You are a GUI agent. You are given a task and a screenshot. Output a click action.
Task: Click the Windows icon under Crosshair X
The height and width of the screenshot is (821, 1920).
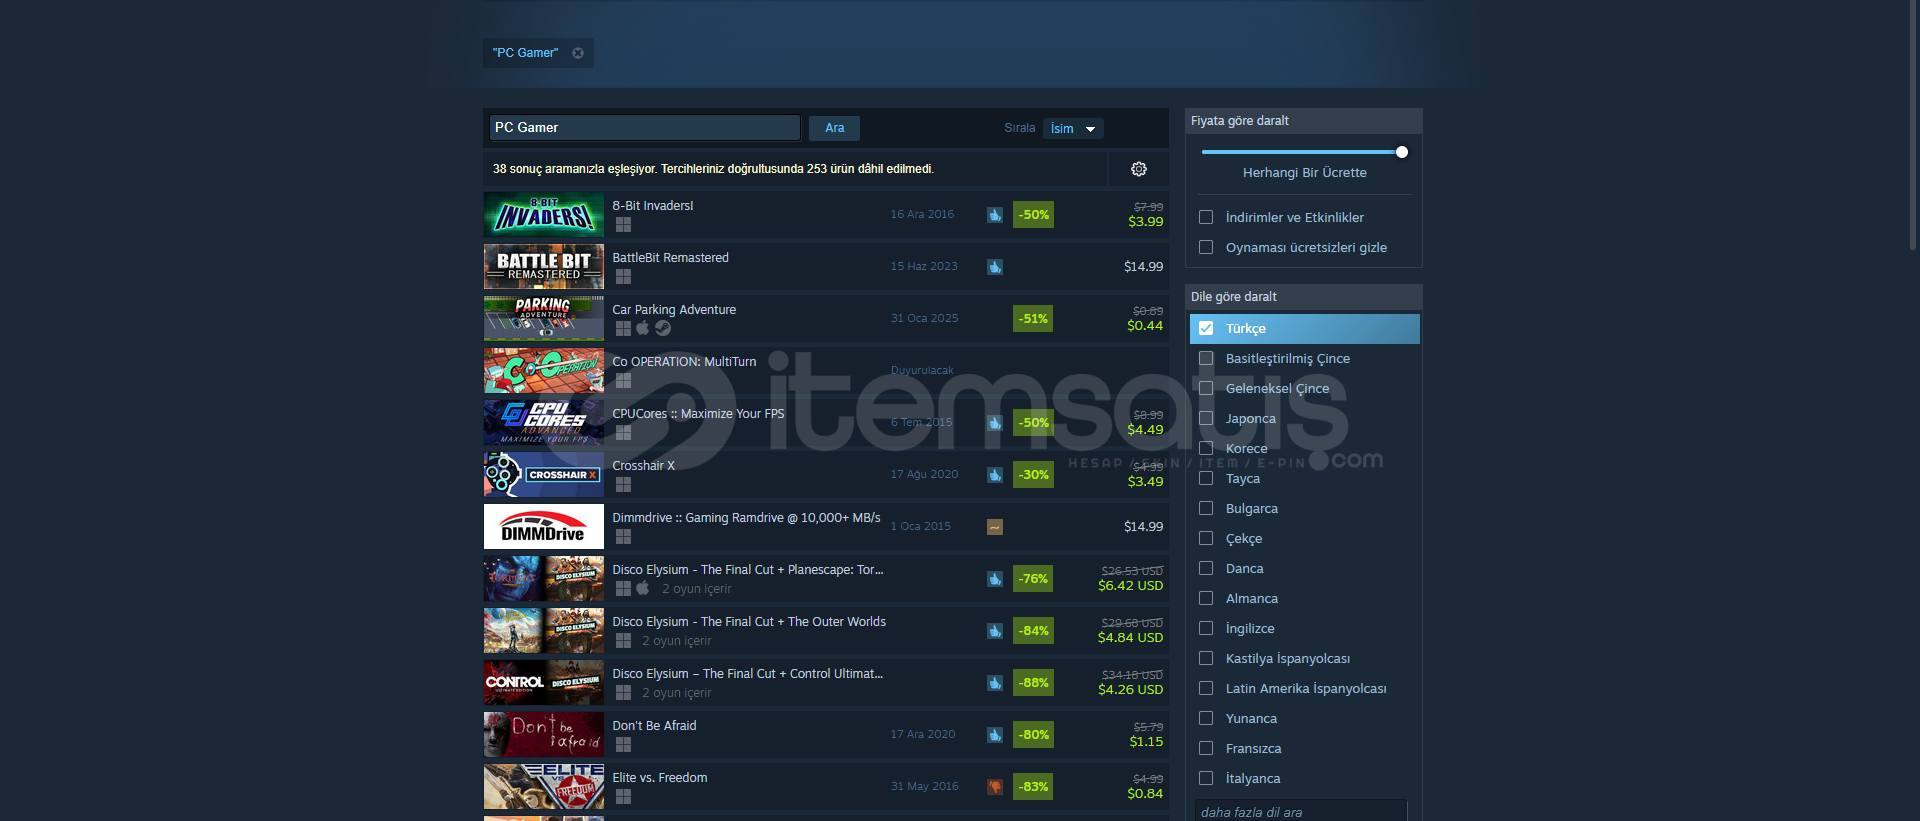(x=623, y=485)
